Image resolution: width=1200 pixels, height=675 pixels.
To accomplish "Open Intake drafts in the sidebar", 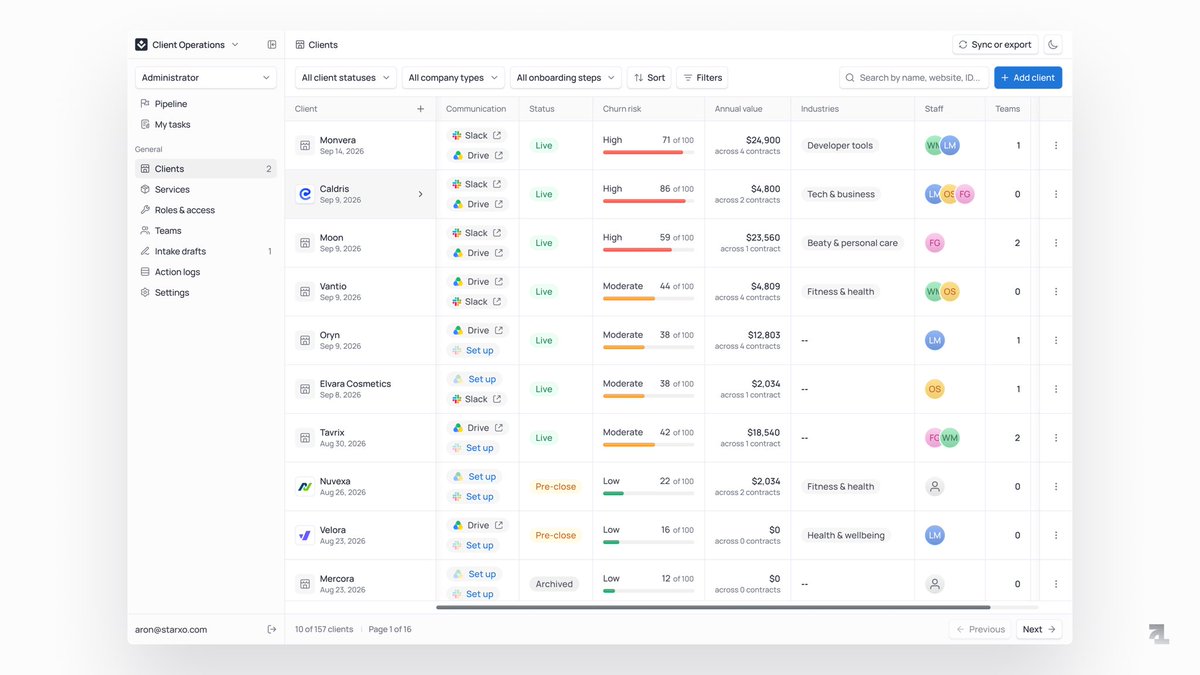I will (x=206, y=251).
